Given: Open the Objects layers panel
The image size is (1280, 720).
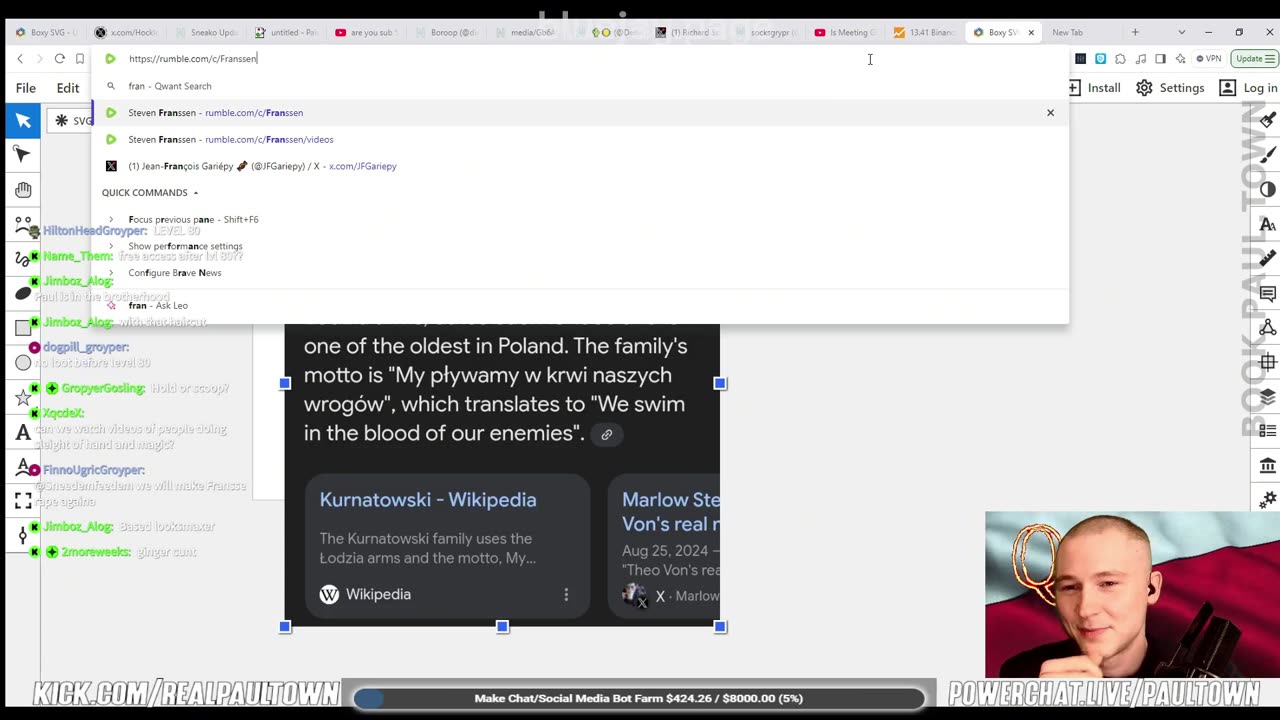Looking at the screenshot, I should (1268, 397).
